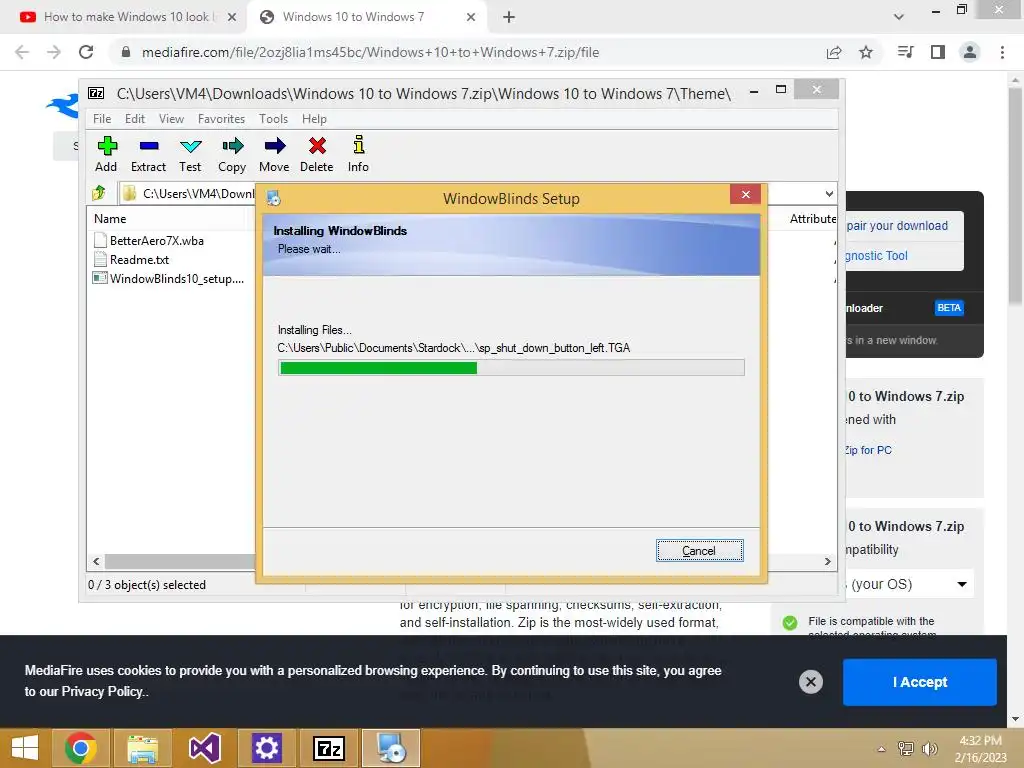Open the Chrome profile icon
1024x768 pixels.
pyautogui.click(x=970, y=52)
